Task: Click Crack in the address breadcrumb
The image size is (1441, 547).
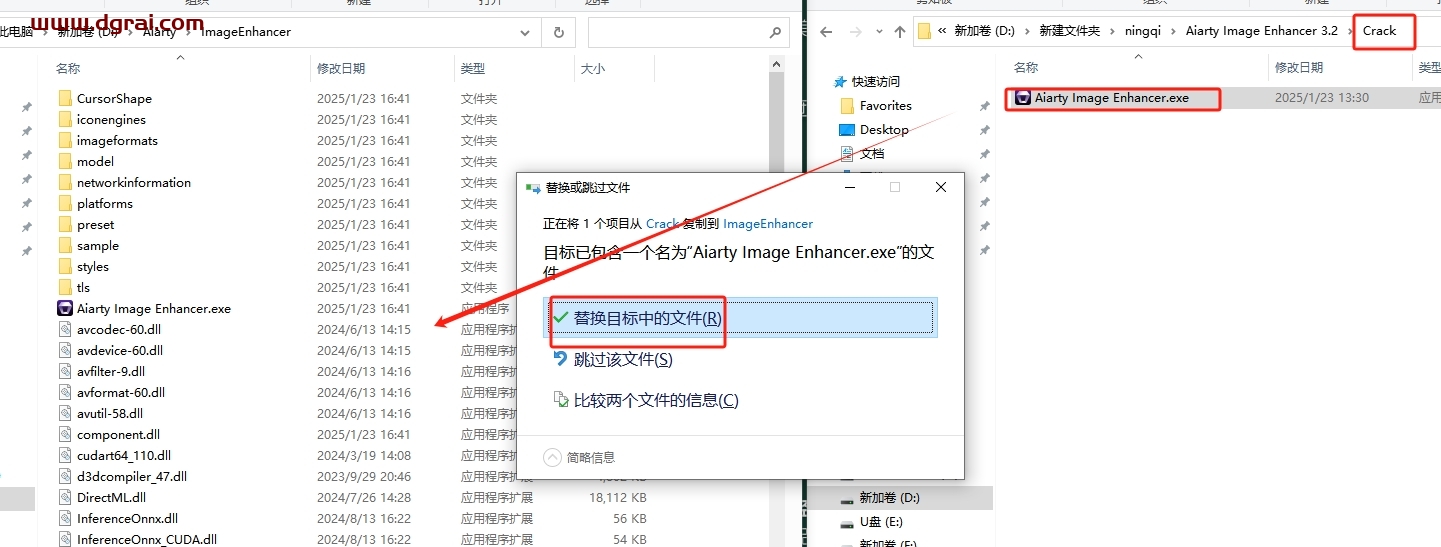Action: [1379, 31]
